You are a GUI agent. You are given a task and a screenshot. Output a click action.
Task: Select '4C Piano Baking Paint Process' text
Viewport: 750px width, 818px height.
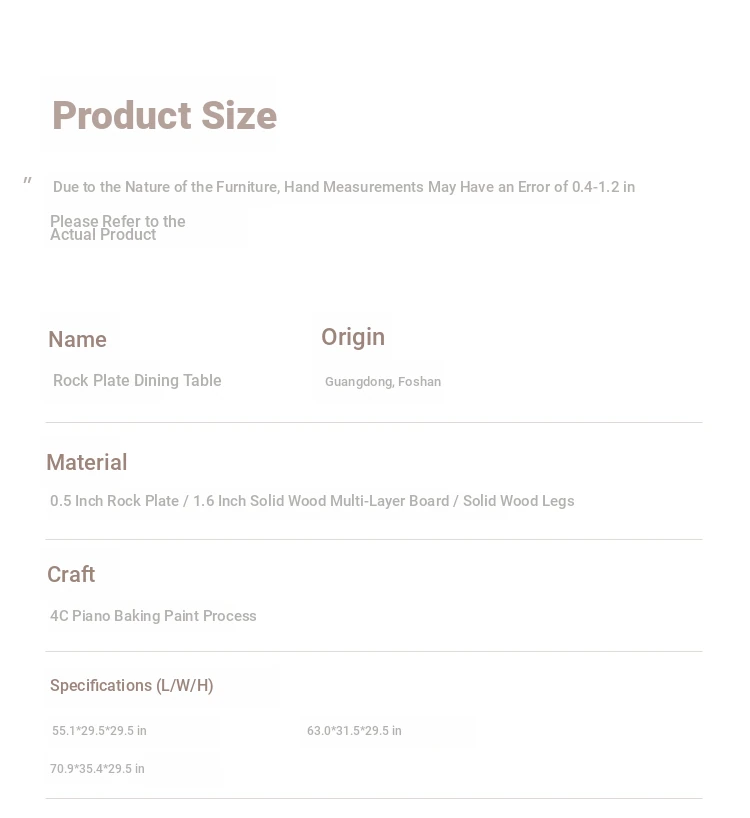pyautogui.click(x=153, y=616)
